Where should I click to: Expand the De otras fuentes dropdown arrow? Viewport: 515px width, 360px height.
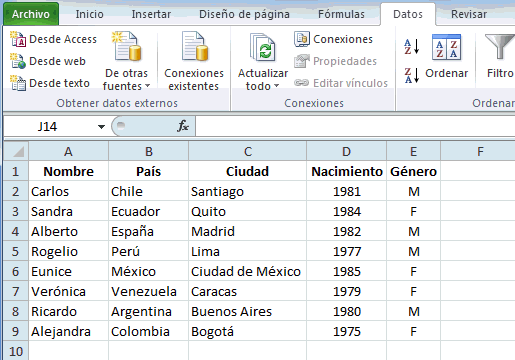[147, 86]
